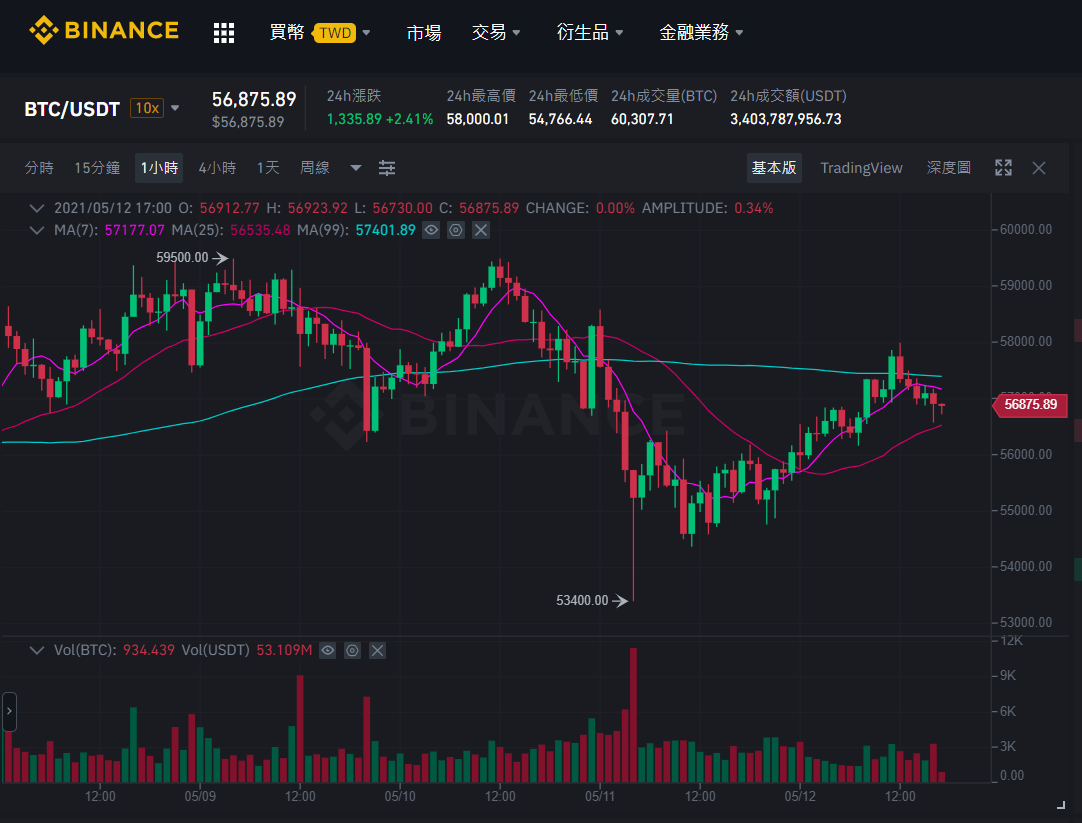This screenshot has width=1082, height=823.
Task: Remove the Vol indicator with X
Action: (x=377, y=650)
